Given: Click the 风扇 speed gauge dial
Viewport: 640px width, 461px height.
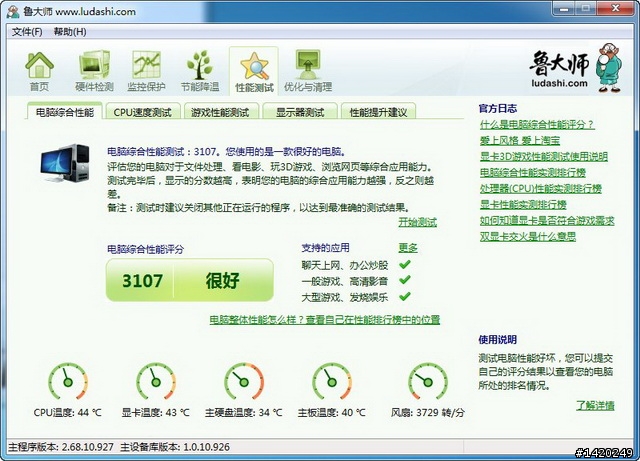Looking at the screenshot, I should (428, 382).
